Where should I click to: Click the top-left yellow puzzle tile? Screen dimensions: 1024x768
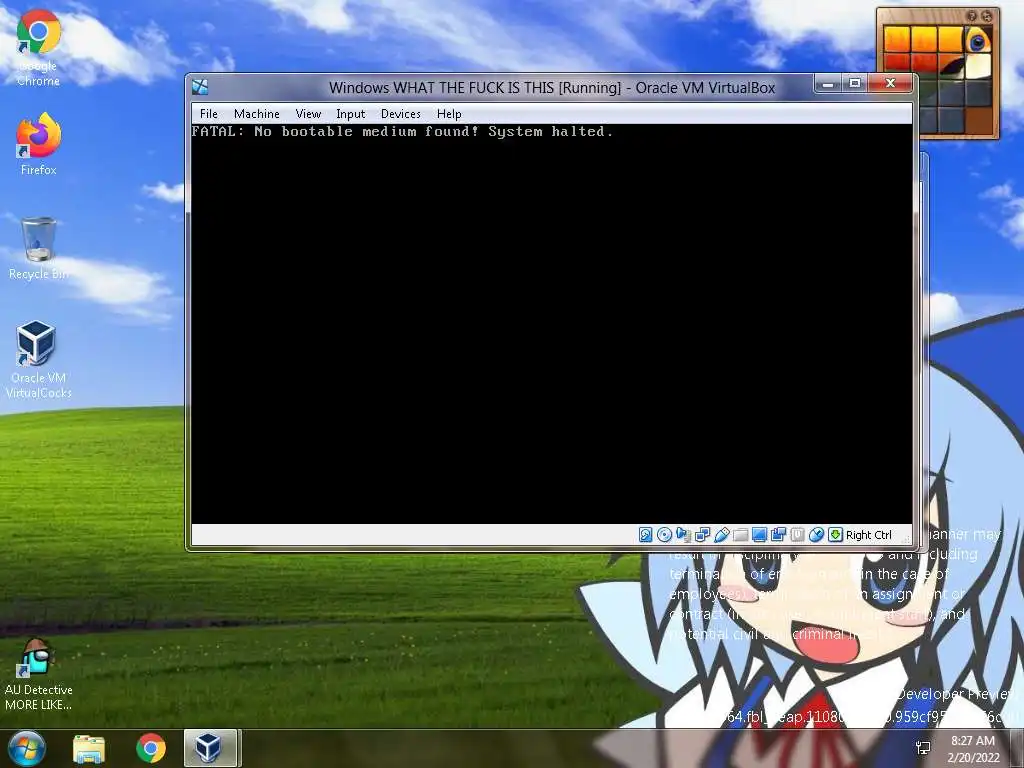coord(897,40)
